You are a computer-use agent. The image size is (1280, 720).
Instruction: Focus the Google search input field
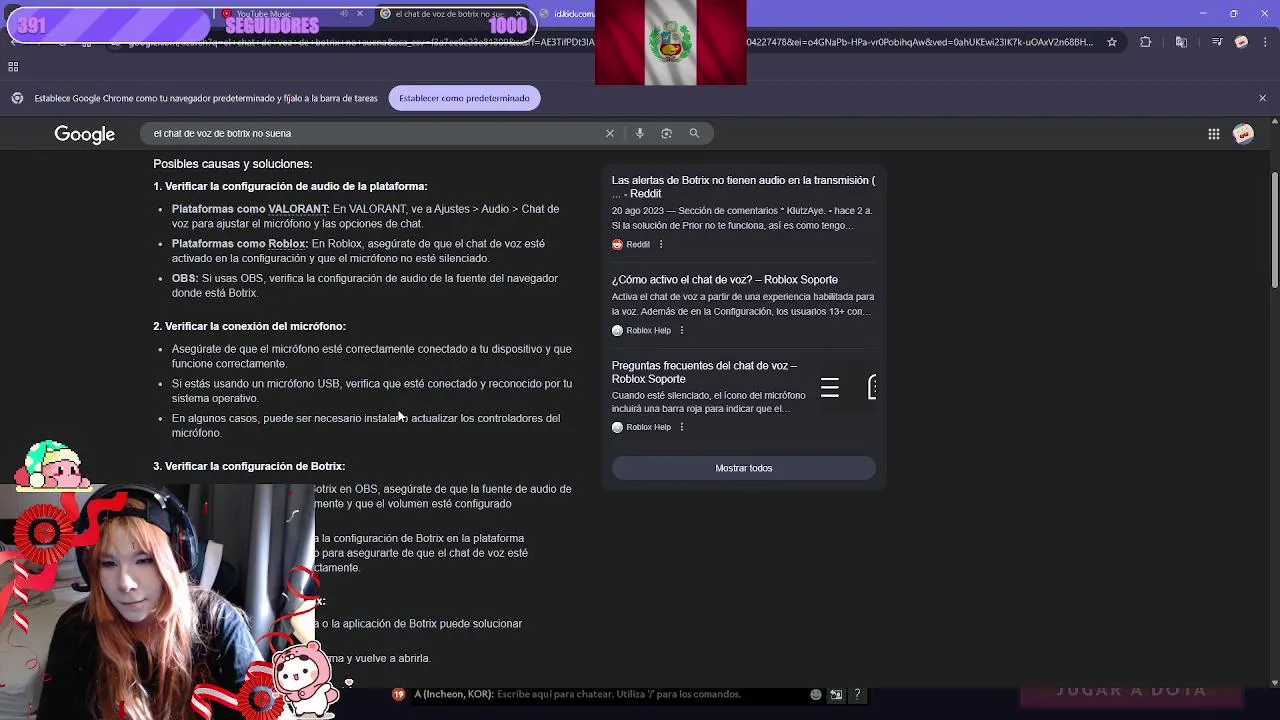click(x=375, y=133)
